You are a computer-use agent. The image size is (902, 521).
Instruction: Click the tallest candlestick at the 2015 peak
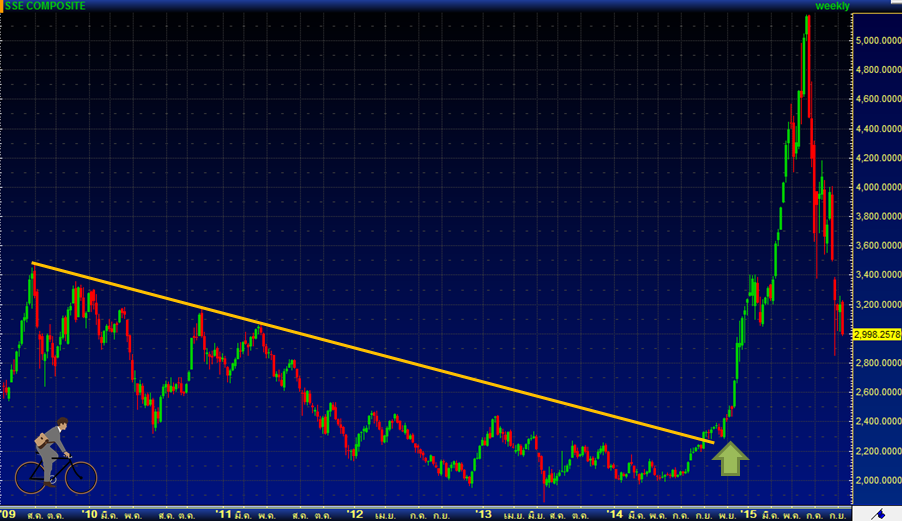[807, 60]
